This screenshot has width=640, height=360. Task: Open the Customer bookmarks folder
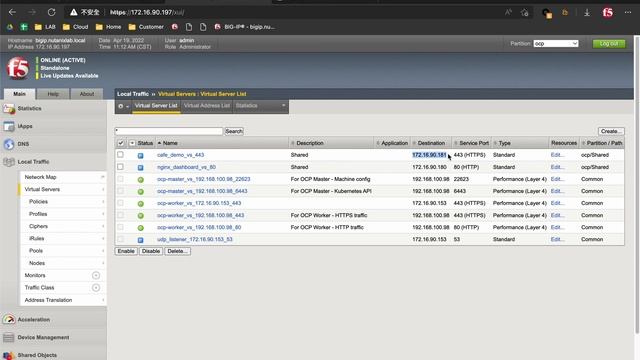click(146, 27)
